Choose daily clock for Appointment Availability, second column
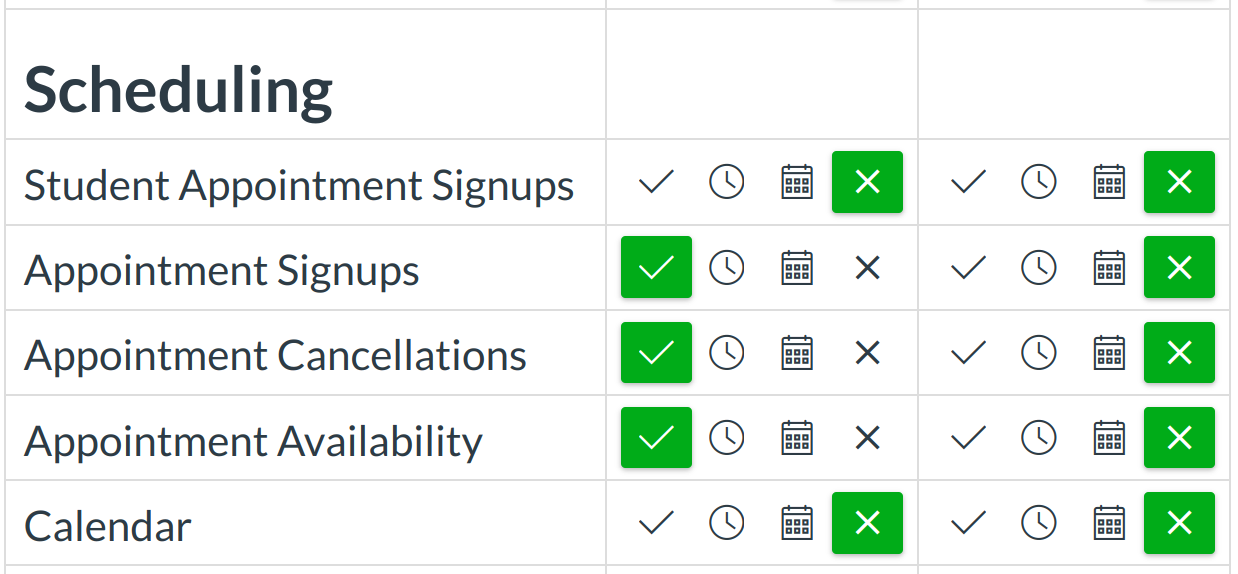 click(x=1039, y=437)
